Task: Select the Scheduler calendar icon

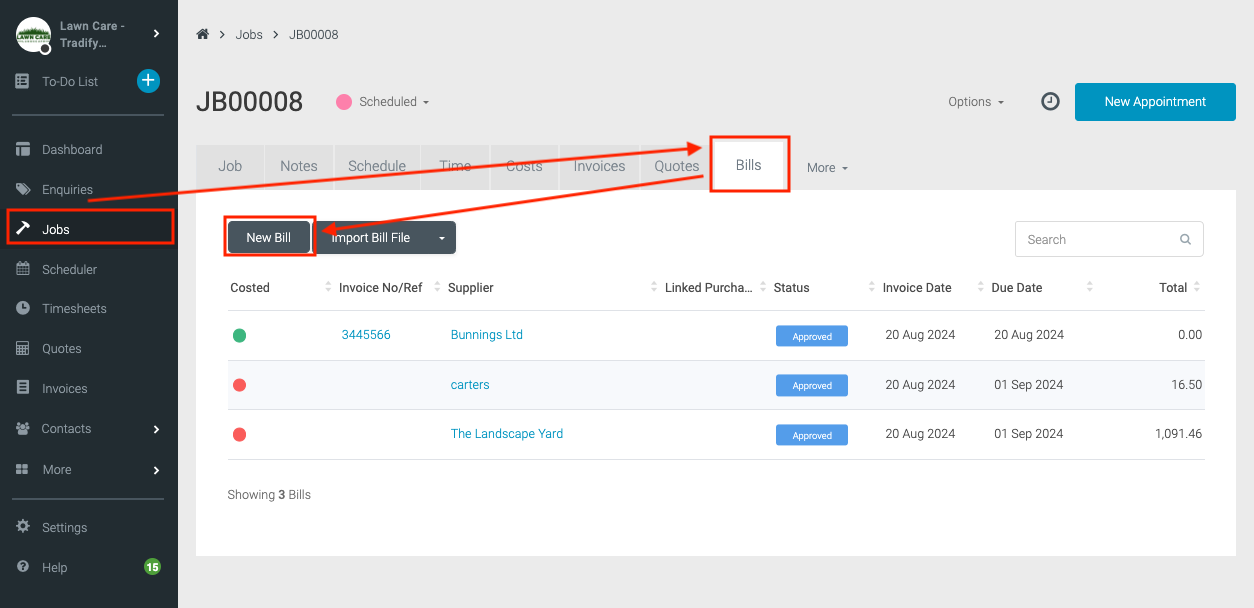Action: click(21, 268)
